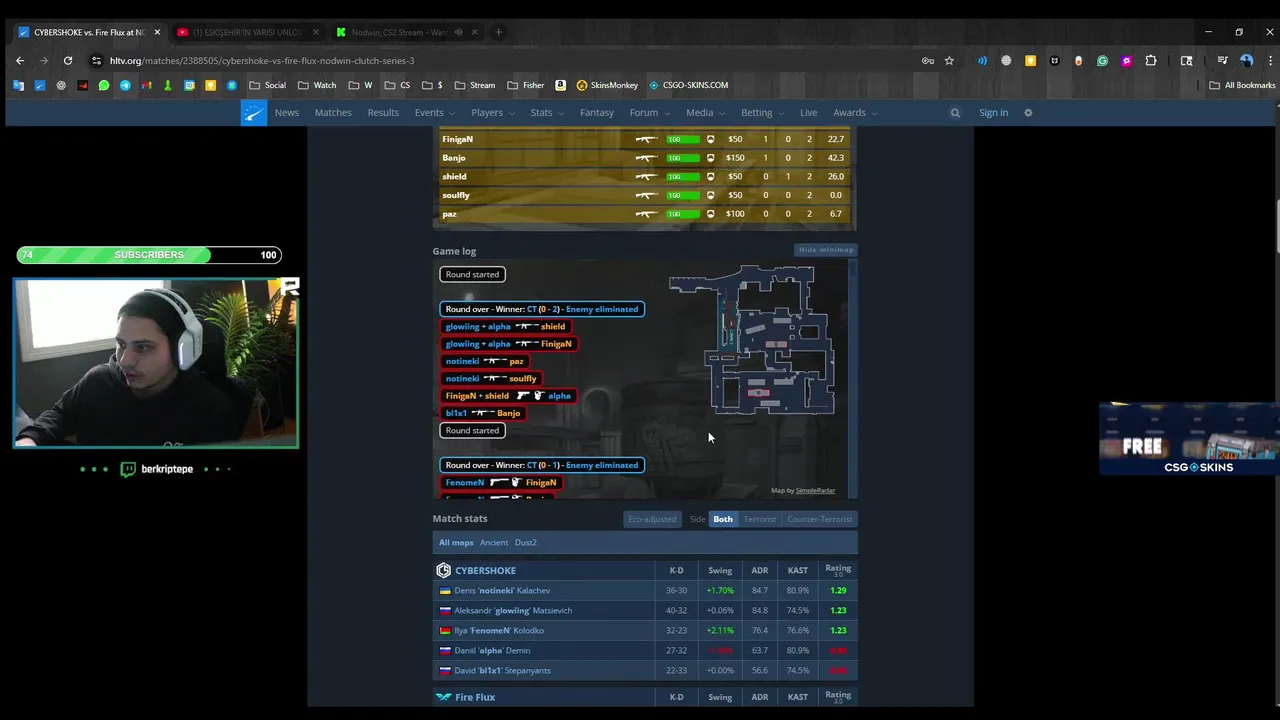Image resolution: width=1280 pixels, height=720 pixels.
Task: Open the HLTV search magnifier icon
Action: click(x=955, y=113)
